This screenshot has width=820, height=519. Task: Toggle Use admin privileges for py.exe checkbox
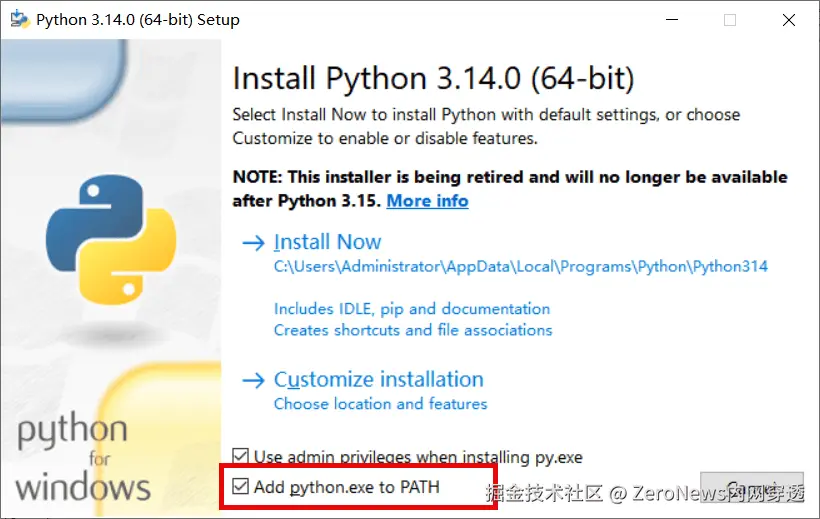[x=241, y=456]
